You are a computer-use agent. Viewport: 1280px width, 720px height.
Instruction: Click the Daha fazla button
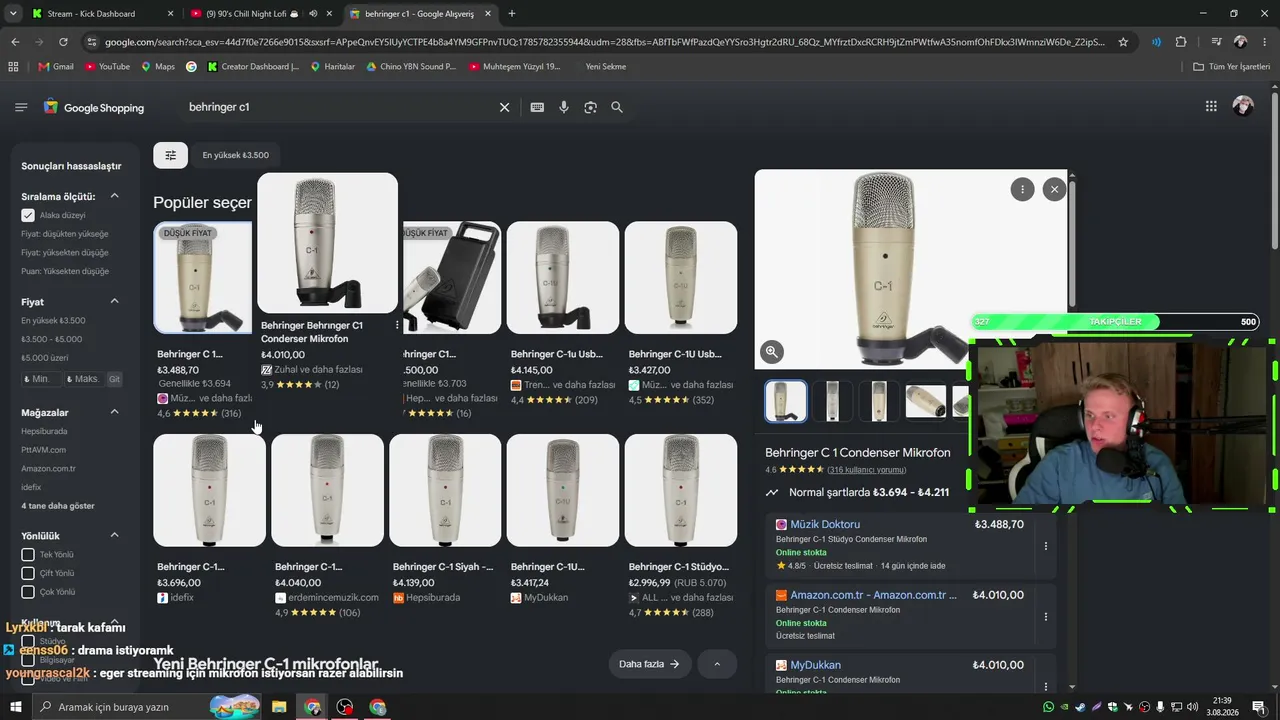tap(650, 664)
